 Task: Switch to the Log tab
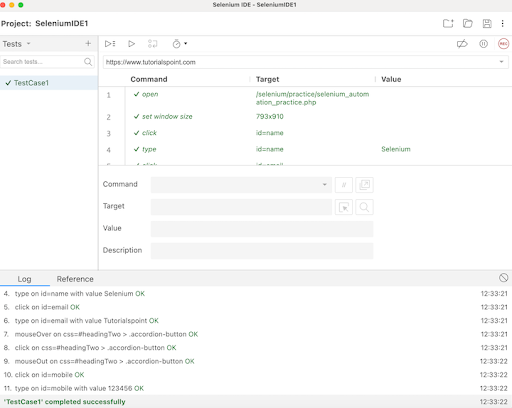(x=24, y=279)
